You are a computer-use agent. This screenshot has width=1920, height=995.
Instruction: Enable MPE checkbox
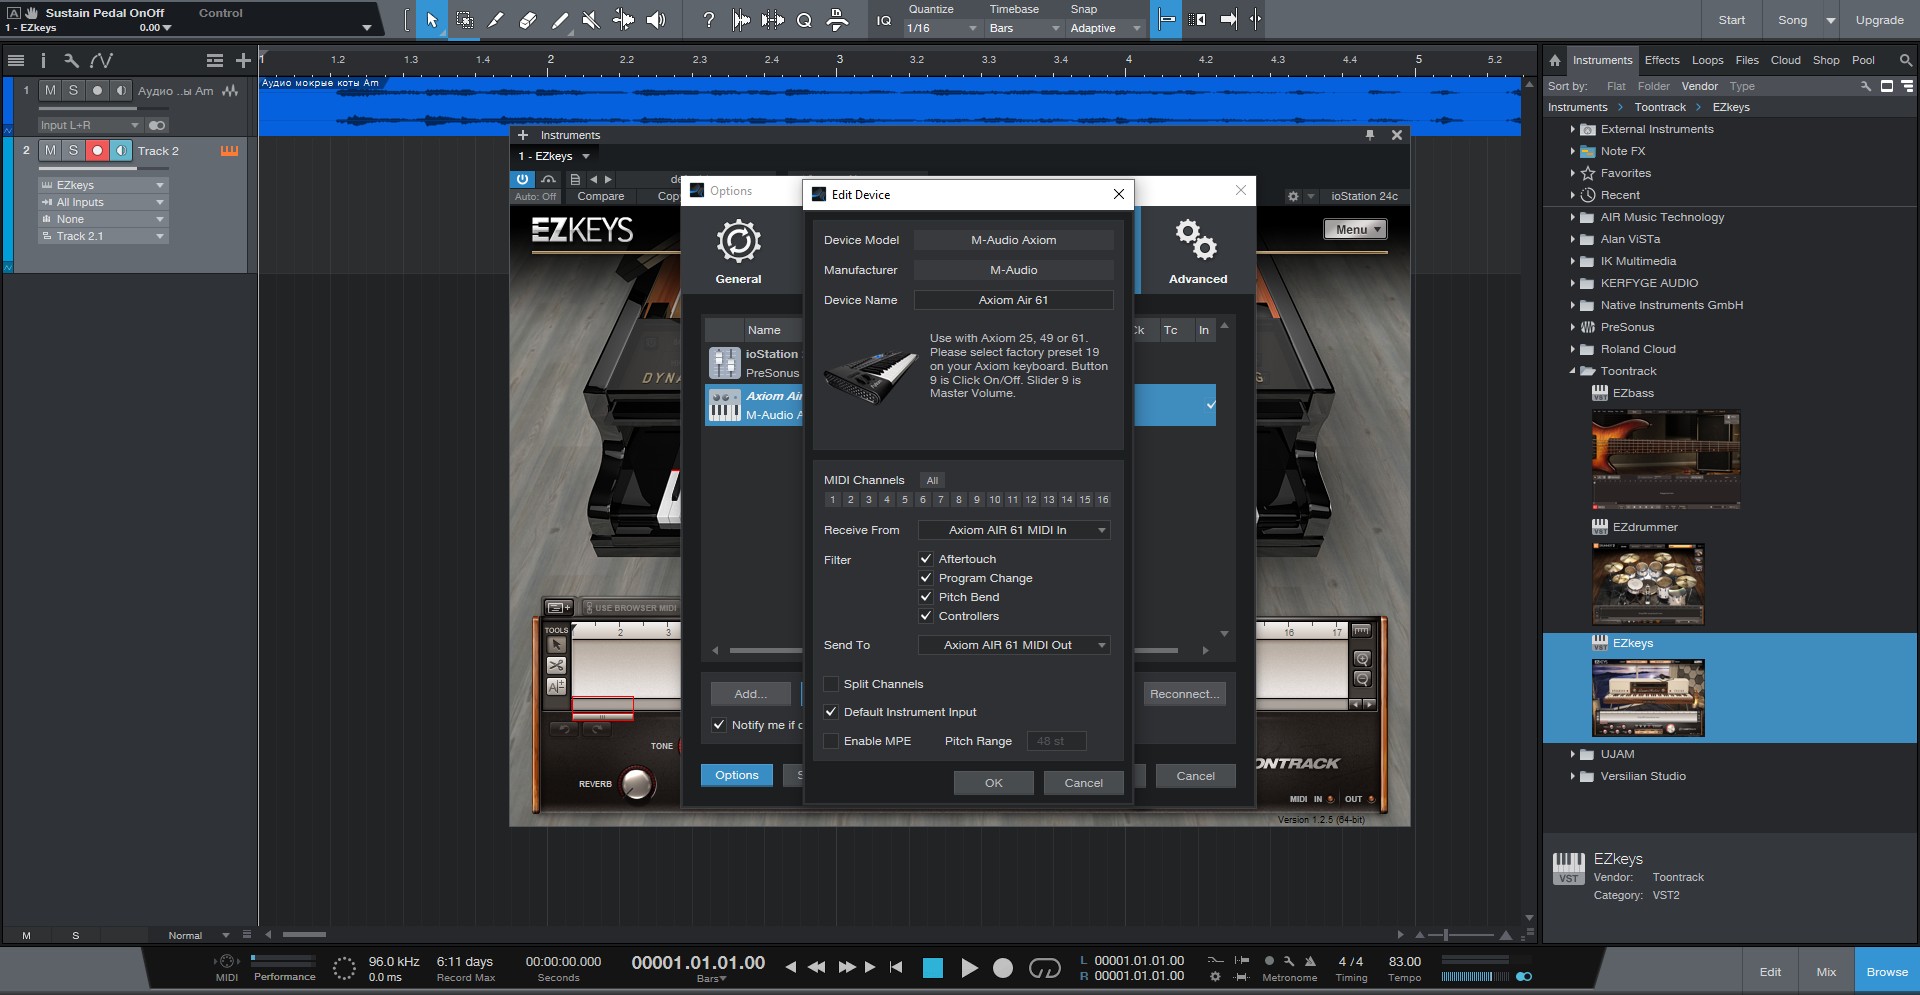coord(831,741)
